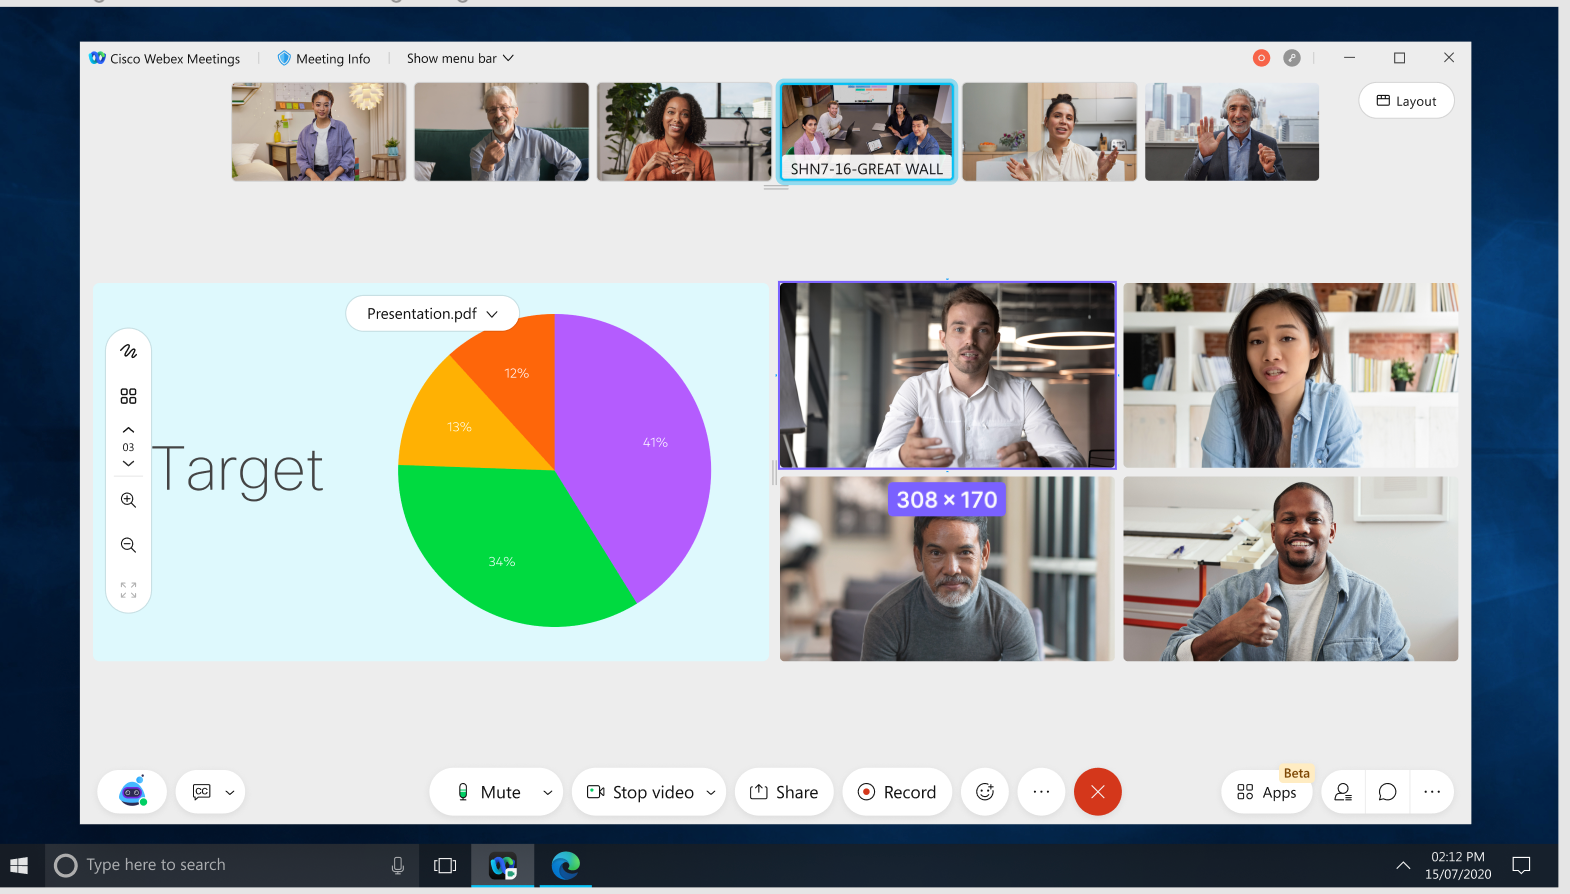Select the thumbnail of man waving by city window
This screenshot has height=894, width=1570.
pos(1232,132)
